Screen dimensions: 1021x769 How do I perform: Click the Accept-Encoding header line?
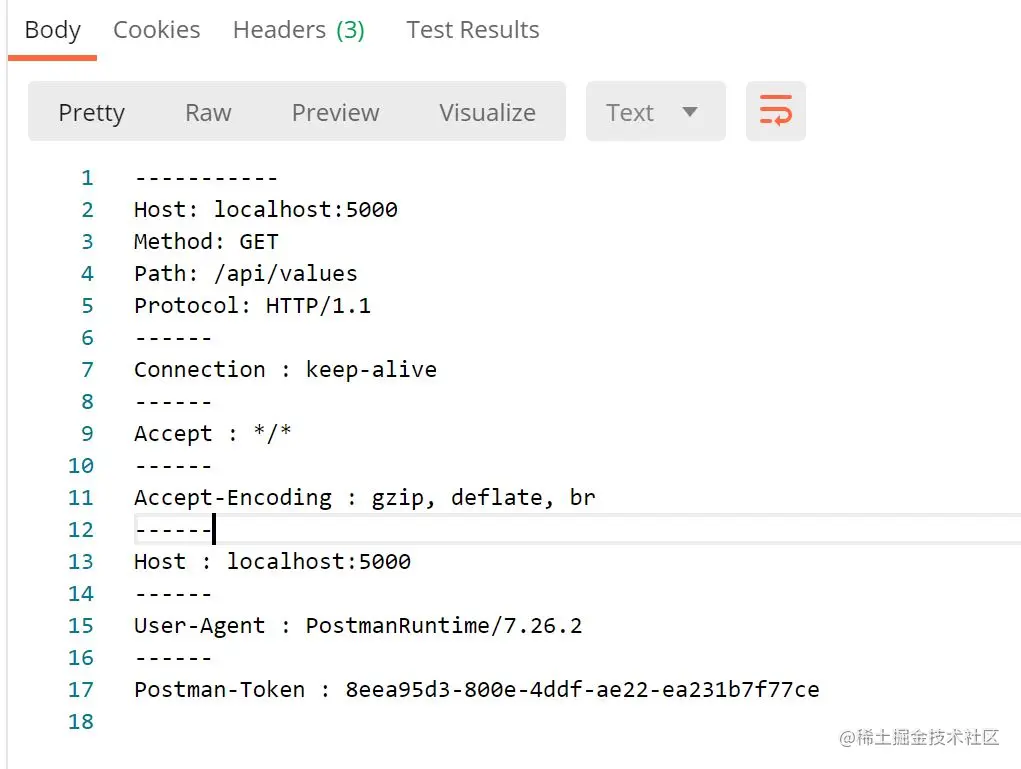click(x=364, y=498)
